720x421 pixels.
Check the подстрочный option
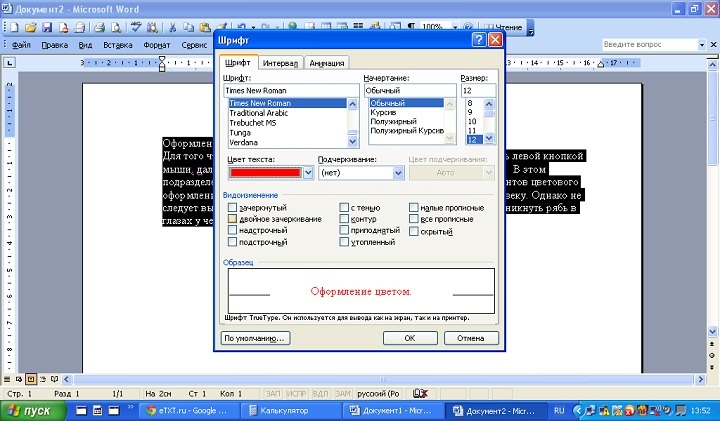[232, 241]
